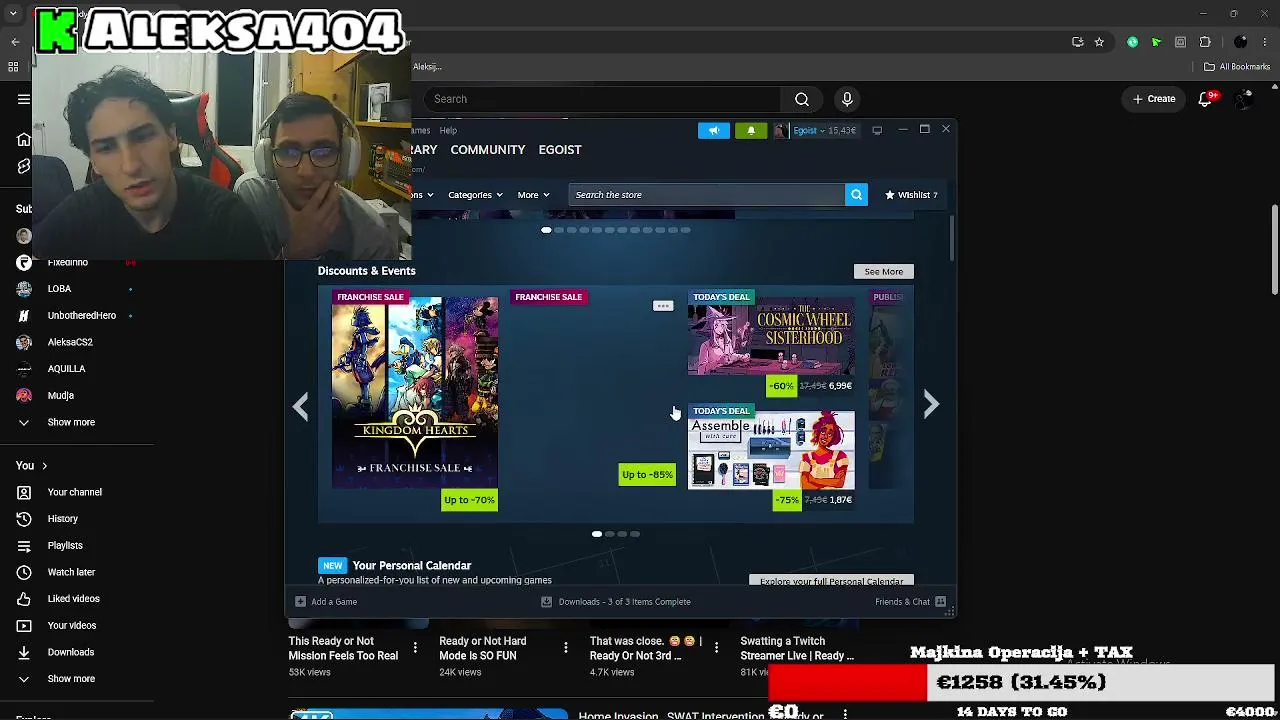Open options for 'That was close' video
Image resolution: width=1280 pixels, height=720 pixels.
point(716,648)
